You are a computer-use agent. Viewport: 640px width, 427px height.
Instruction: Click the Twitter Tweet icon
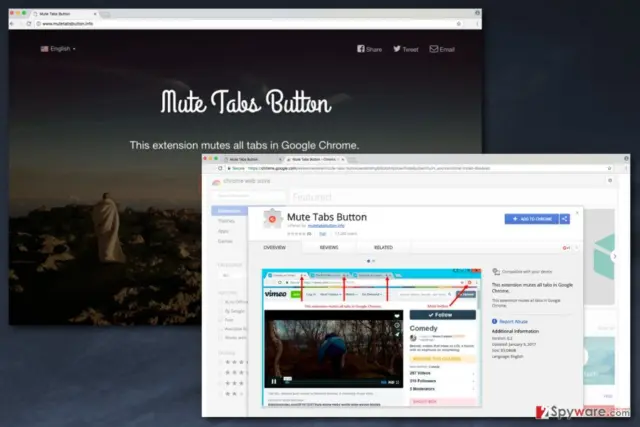397,49
